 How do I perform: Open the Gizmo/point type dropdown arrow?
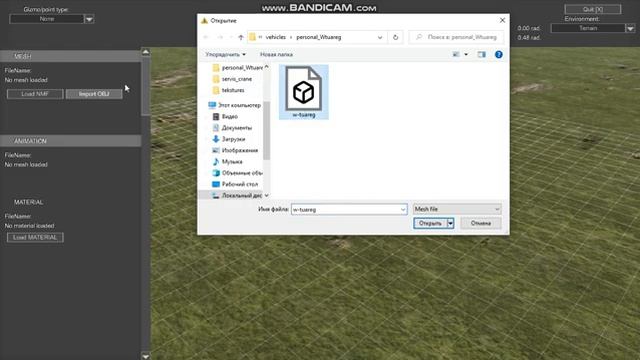coord(89,19)
